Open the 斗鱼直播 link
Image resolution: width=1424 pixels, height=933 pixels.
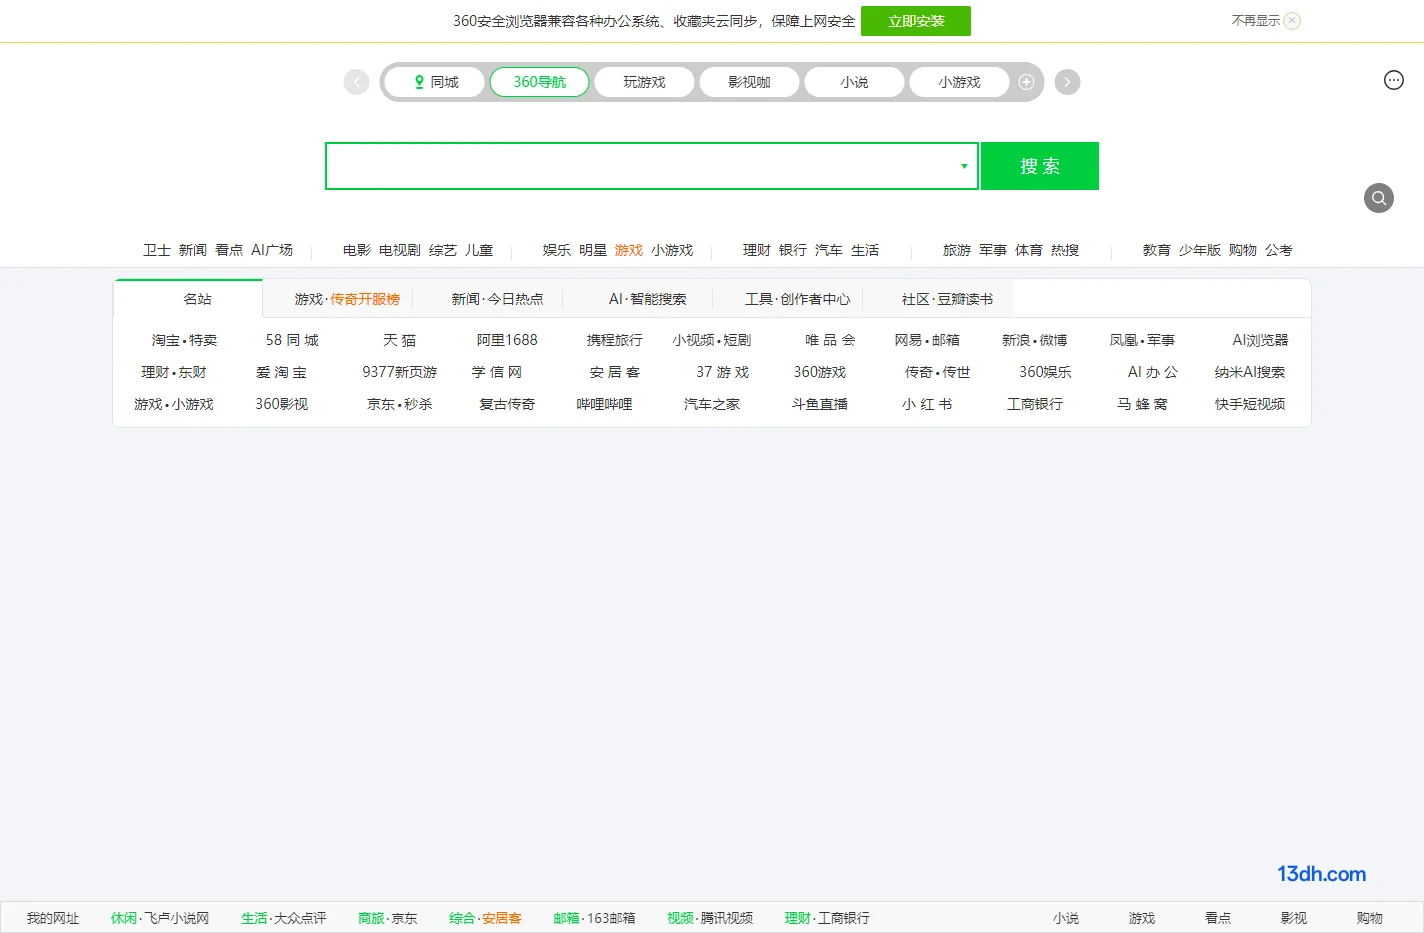tap(820, 404)
